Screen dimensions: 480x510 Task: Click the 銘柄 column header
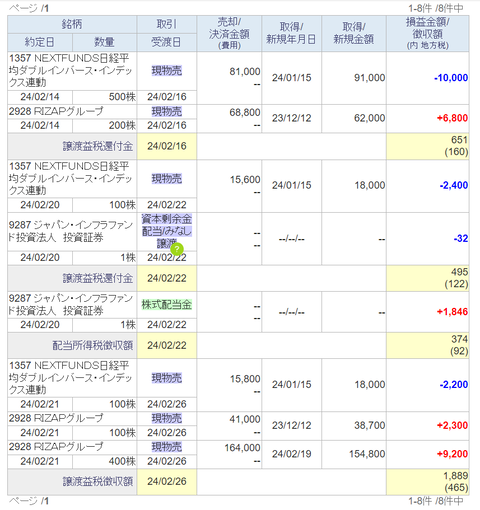point(72,24)
